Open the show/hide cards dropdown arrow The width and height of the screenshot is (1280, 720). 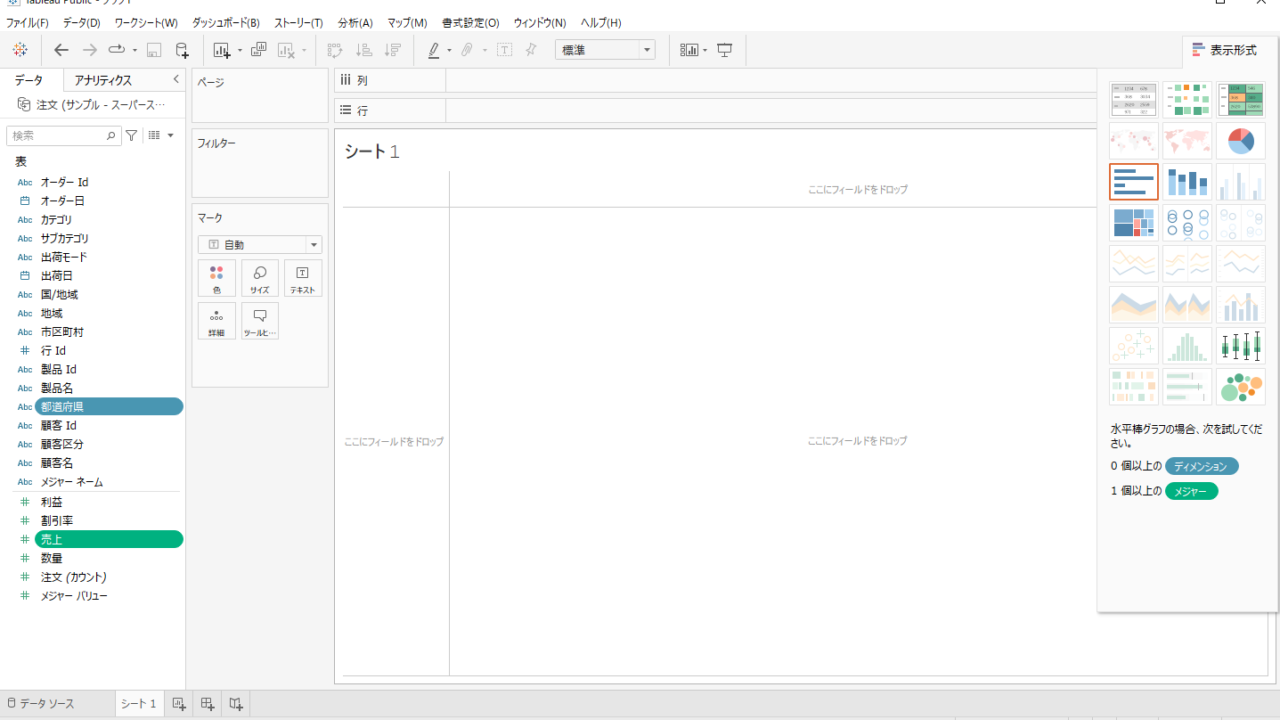[705, 50]
